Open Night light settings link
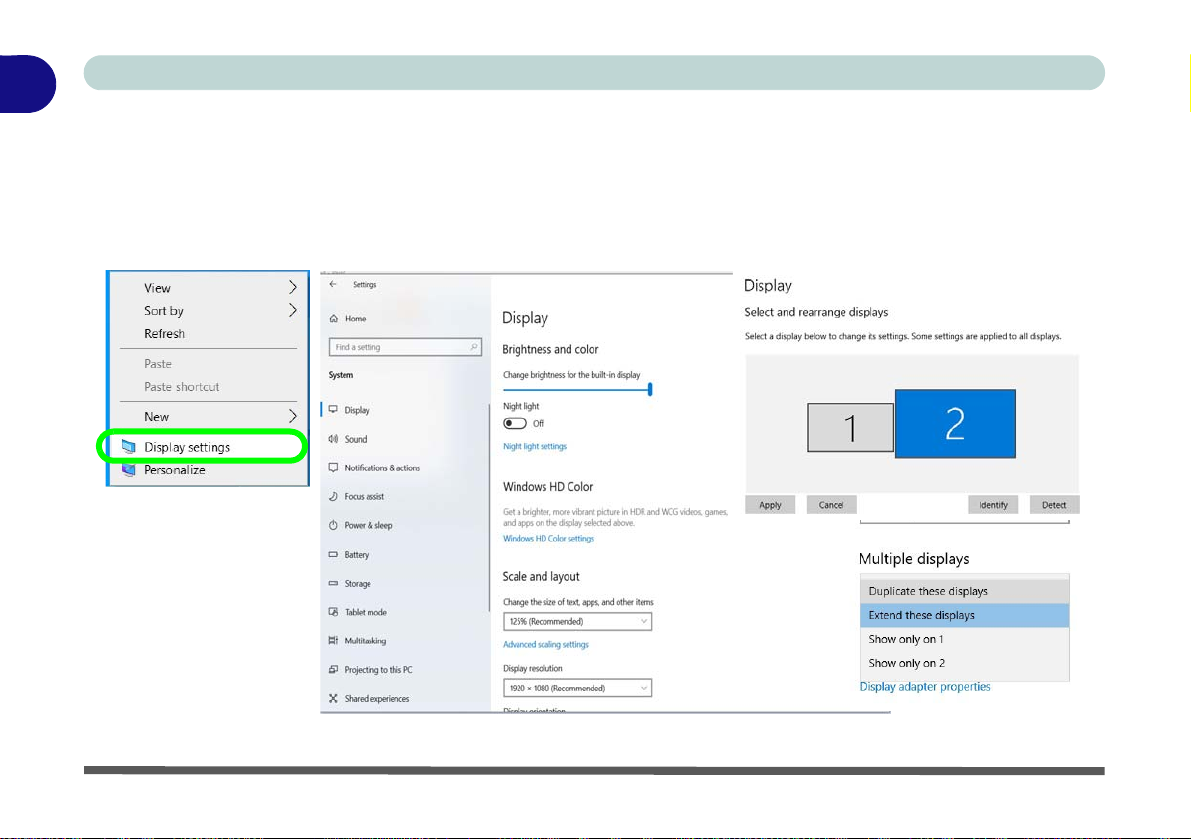Image resolution: width=1191 pixels, height=839 pixels. 535,446
